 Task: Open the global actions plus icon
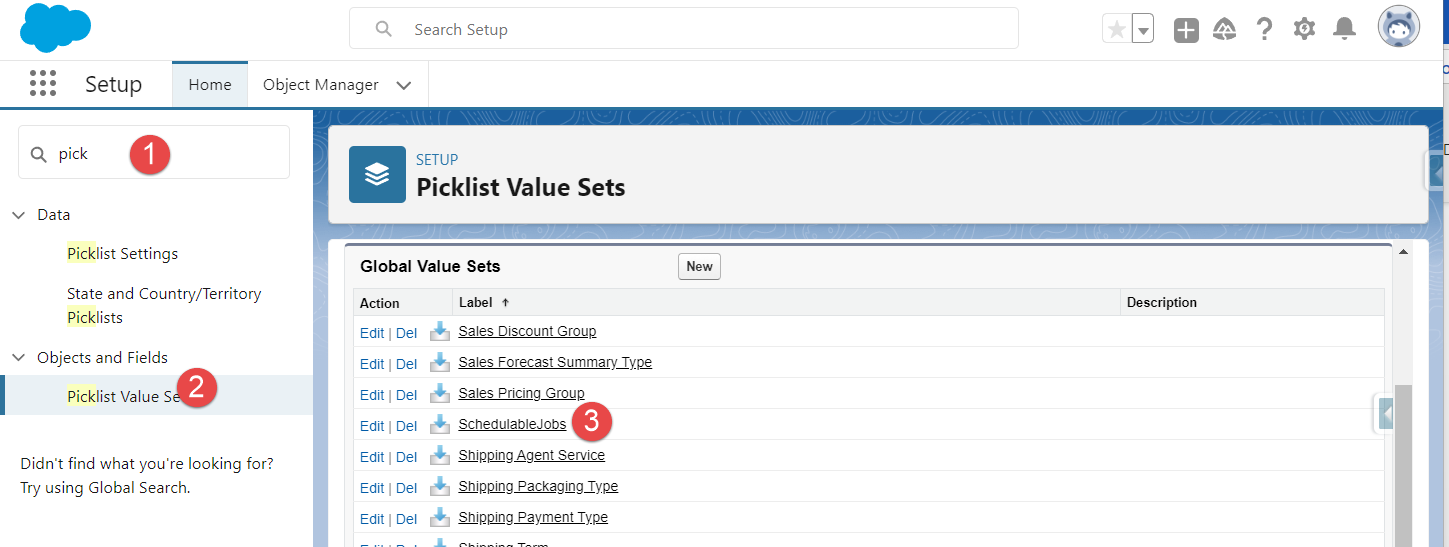point(1186,30)
